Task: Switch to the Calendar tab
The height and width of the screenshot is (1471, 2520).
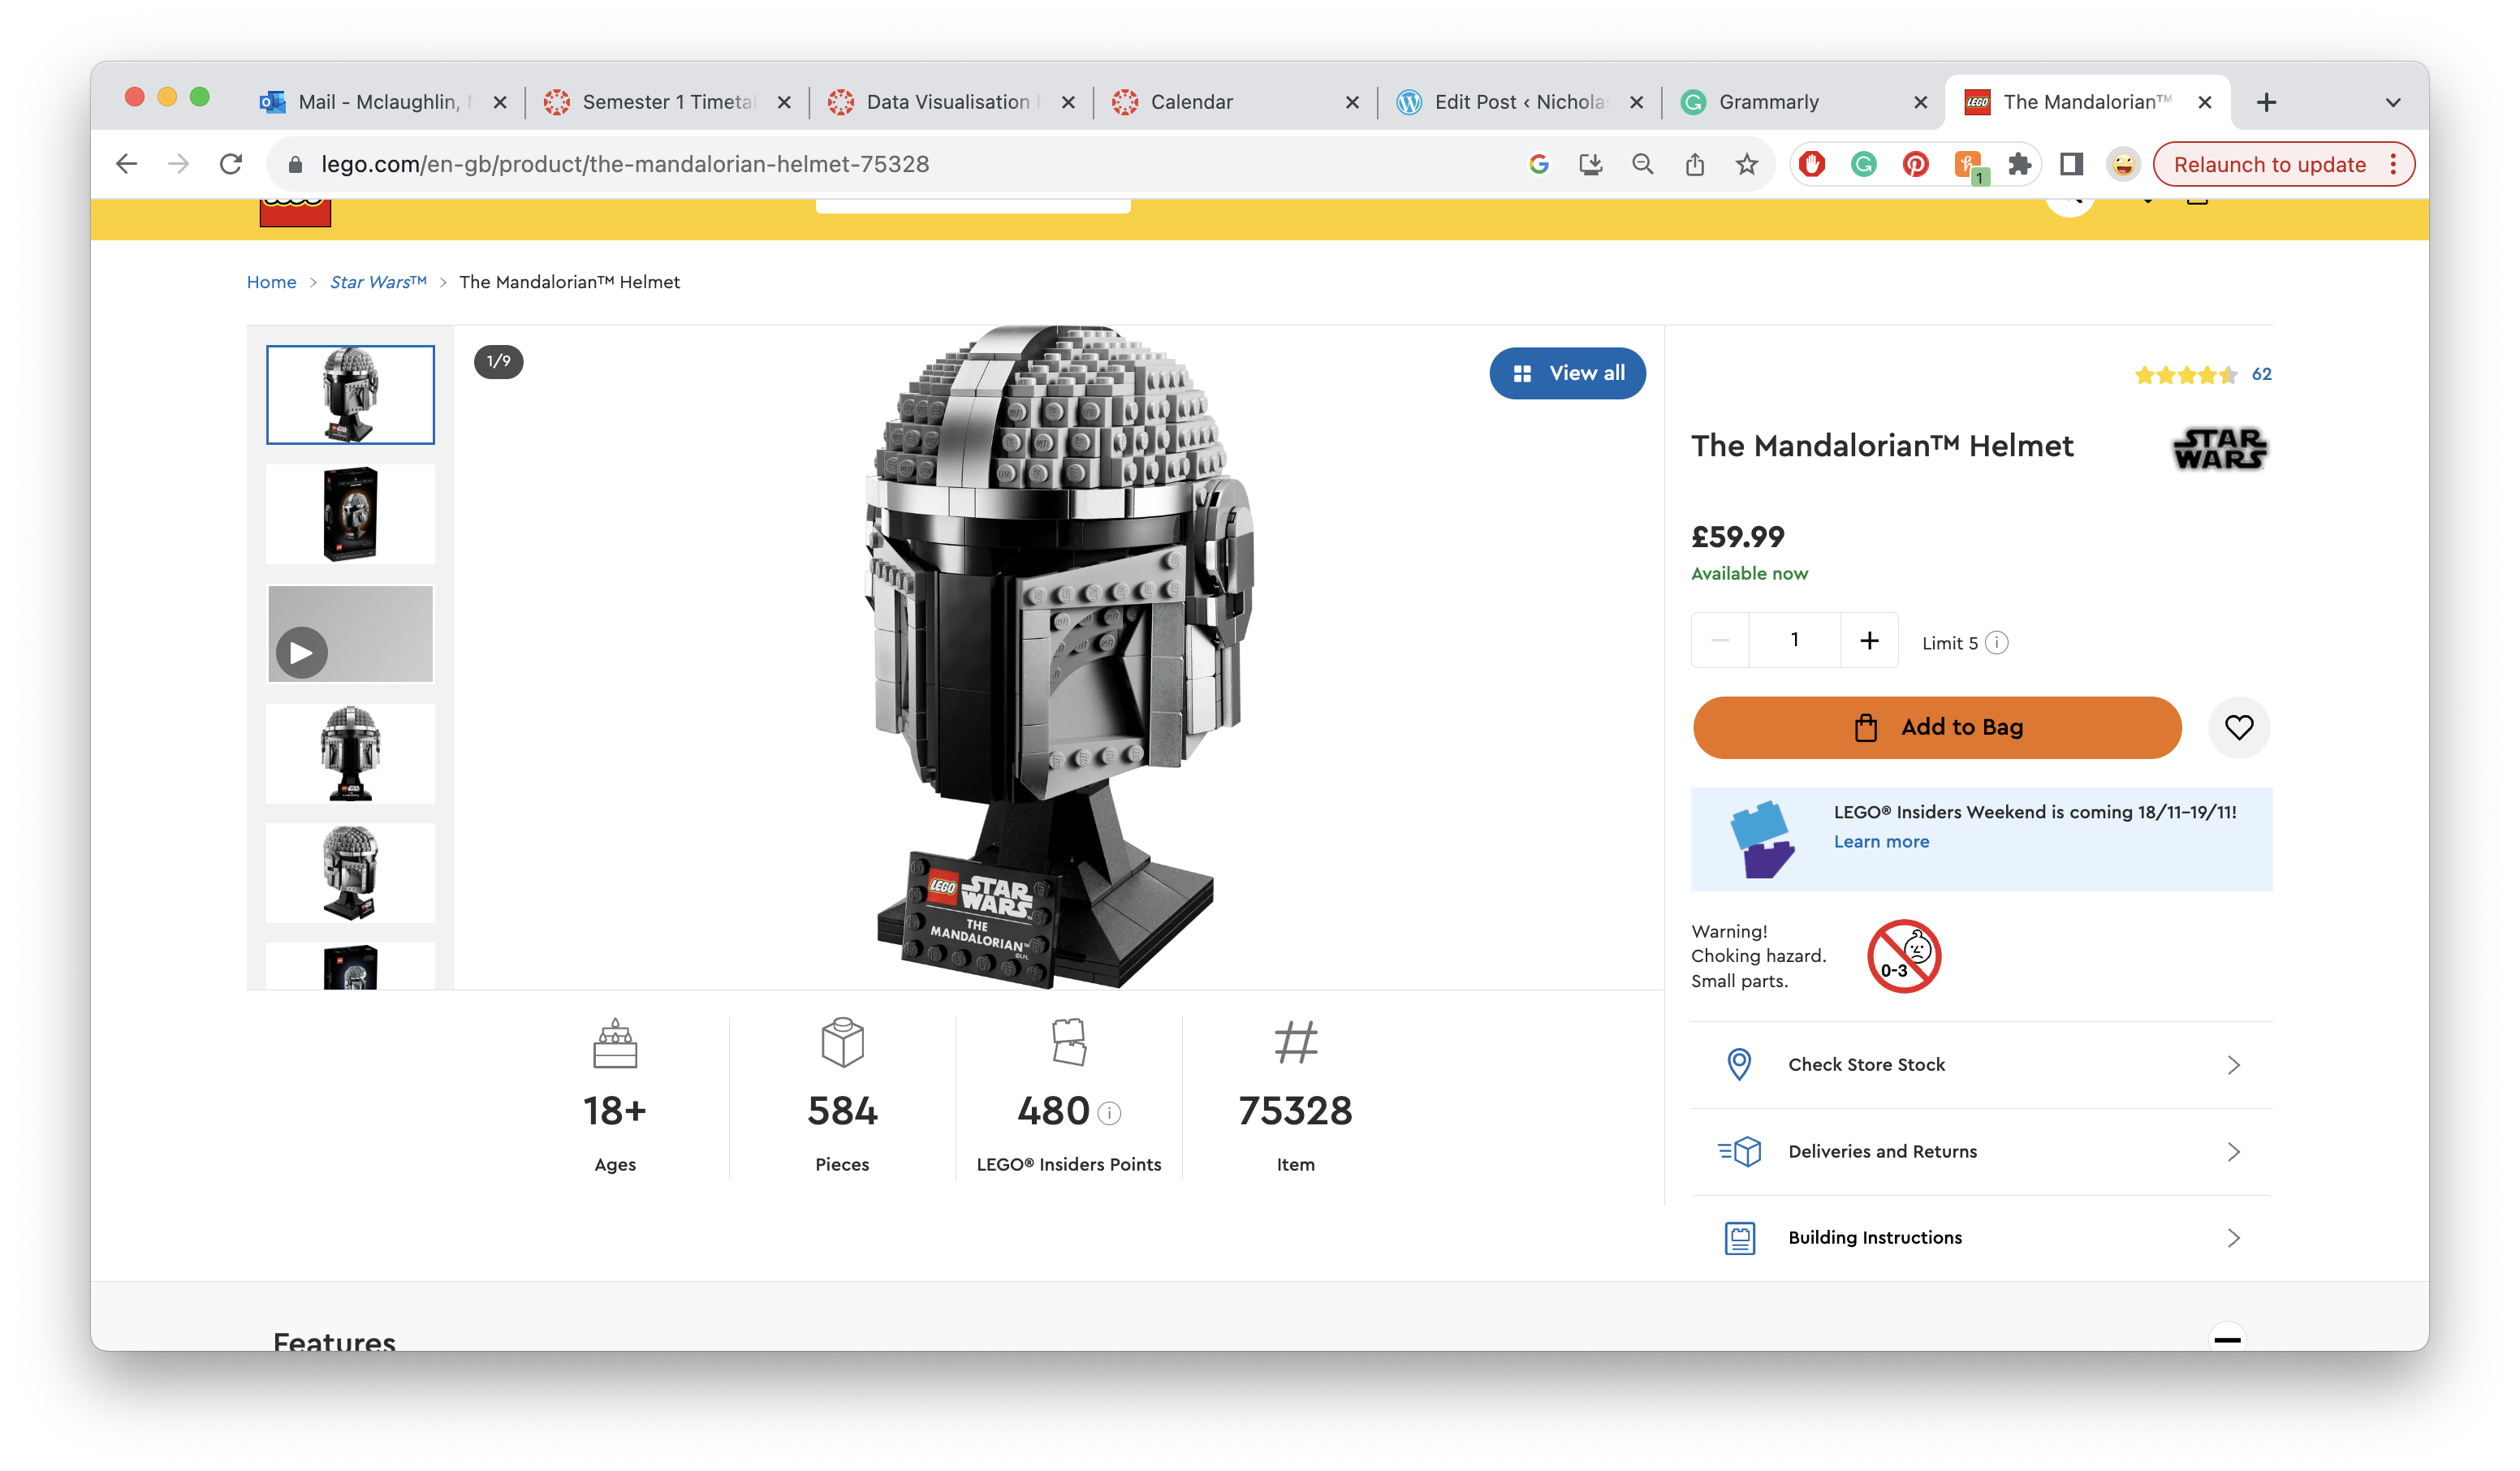Action: (x=1191, y=102)
